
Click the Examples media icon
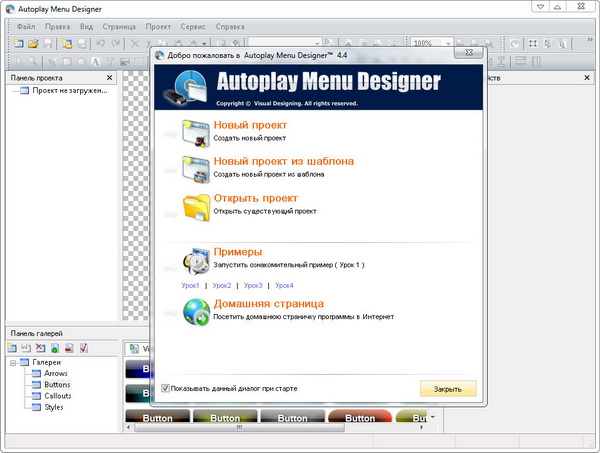point(196,261)
